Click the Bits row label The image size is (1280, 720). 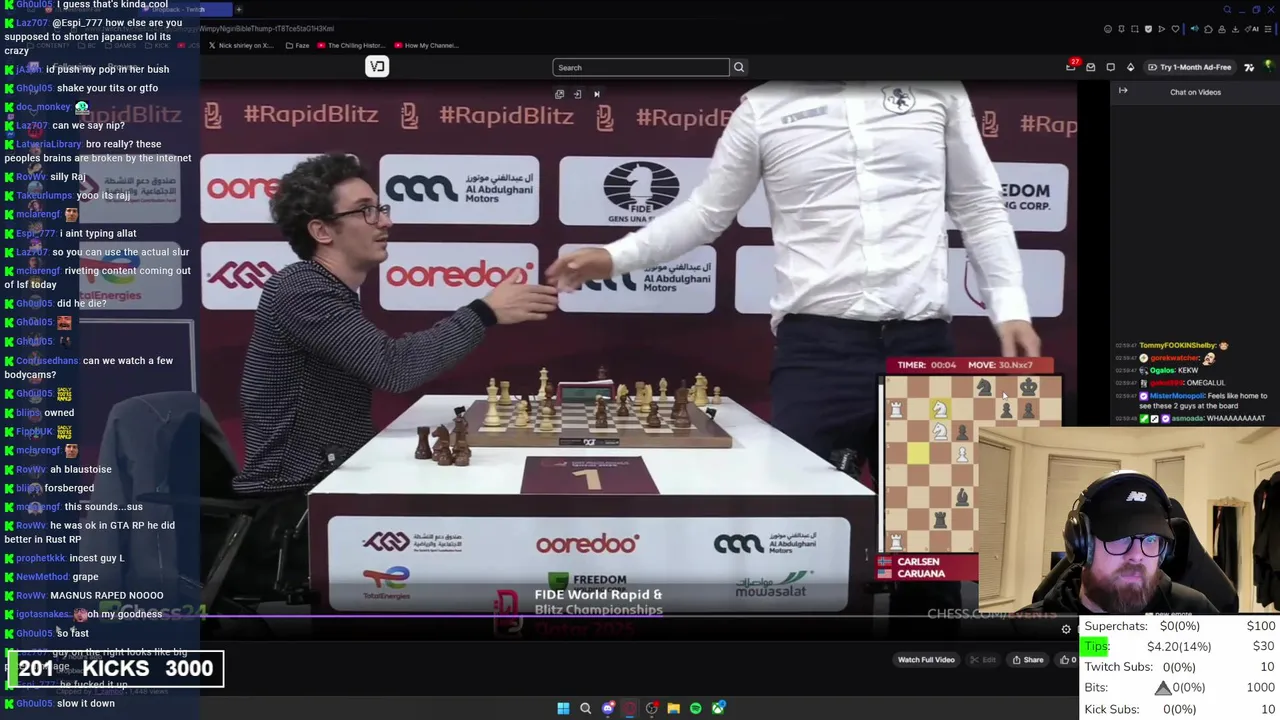coord(1096,688)
